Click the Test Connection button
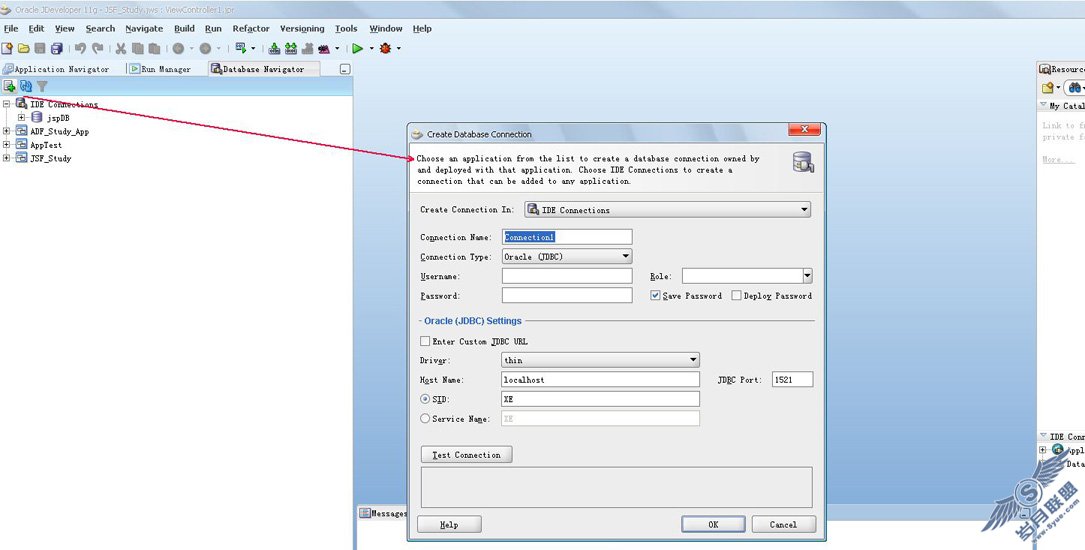This screenshot has width=1085, height=550. pyautogui.click(x=466, y=455)
